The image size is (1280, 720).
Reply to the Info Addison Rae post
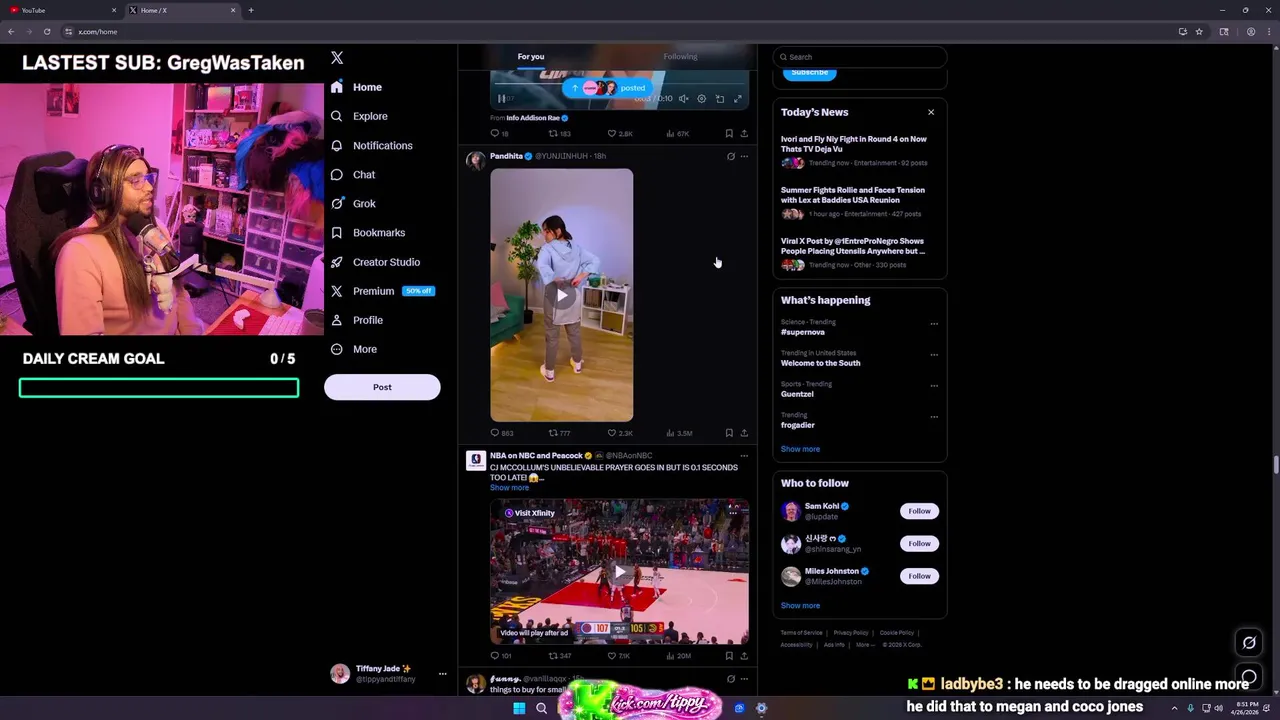point(499,133)
